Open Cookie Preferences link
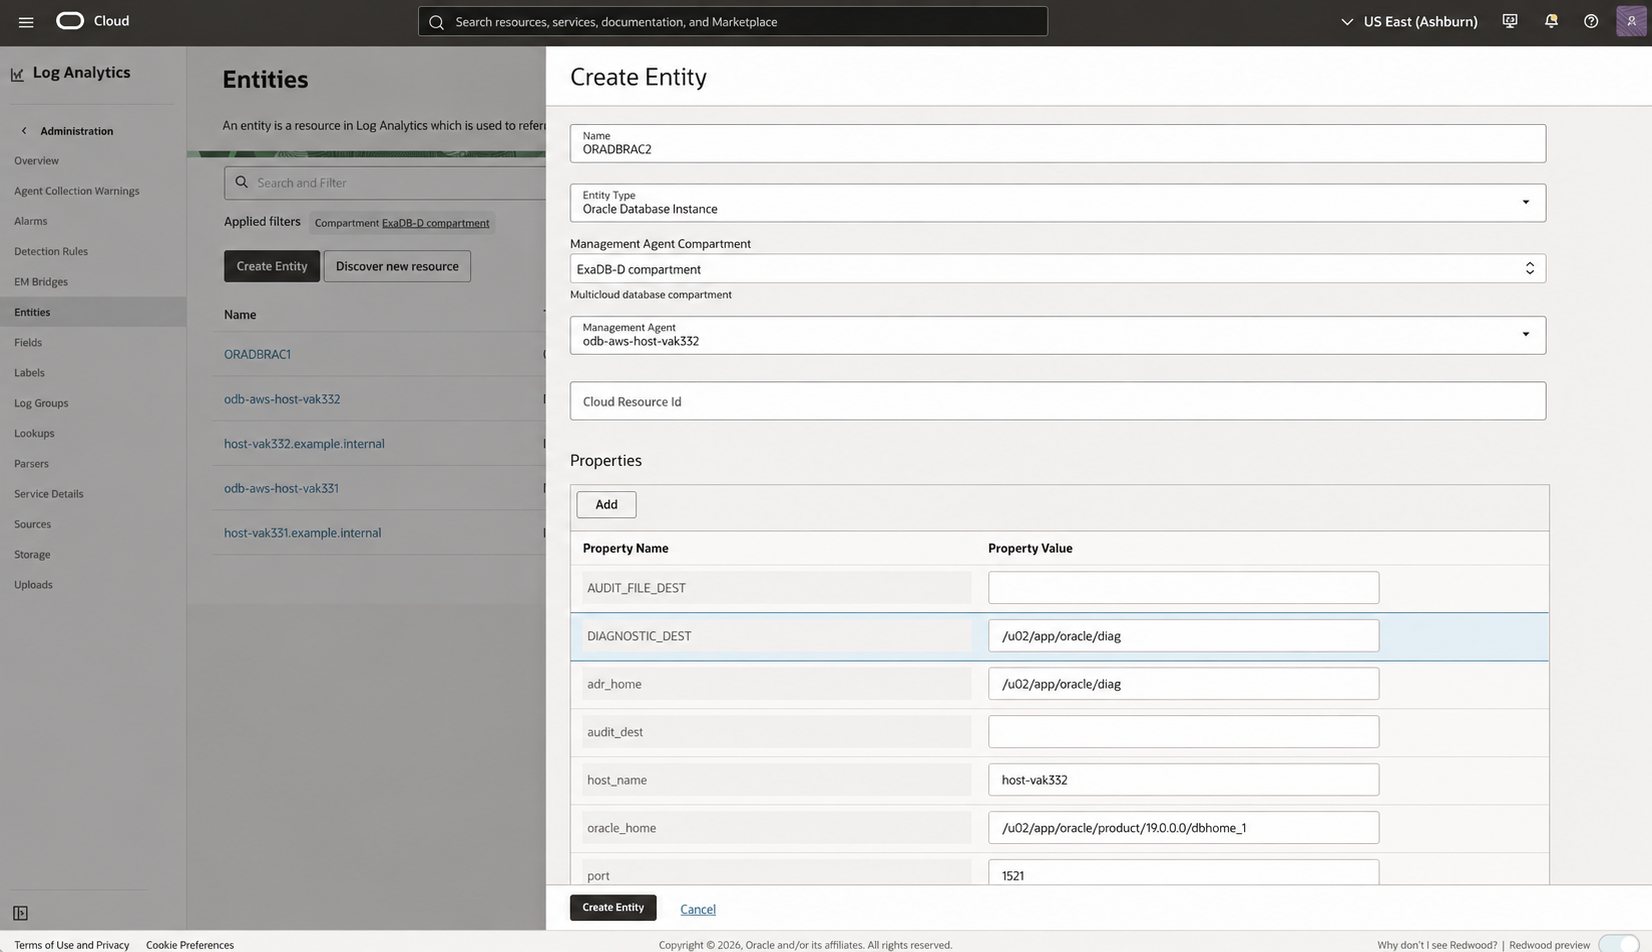Image resolution: width=1652 pixels, height=952 pixels. click(190, 945)
